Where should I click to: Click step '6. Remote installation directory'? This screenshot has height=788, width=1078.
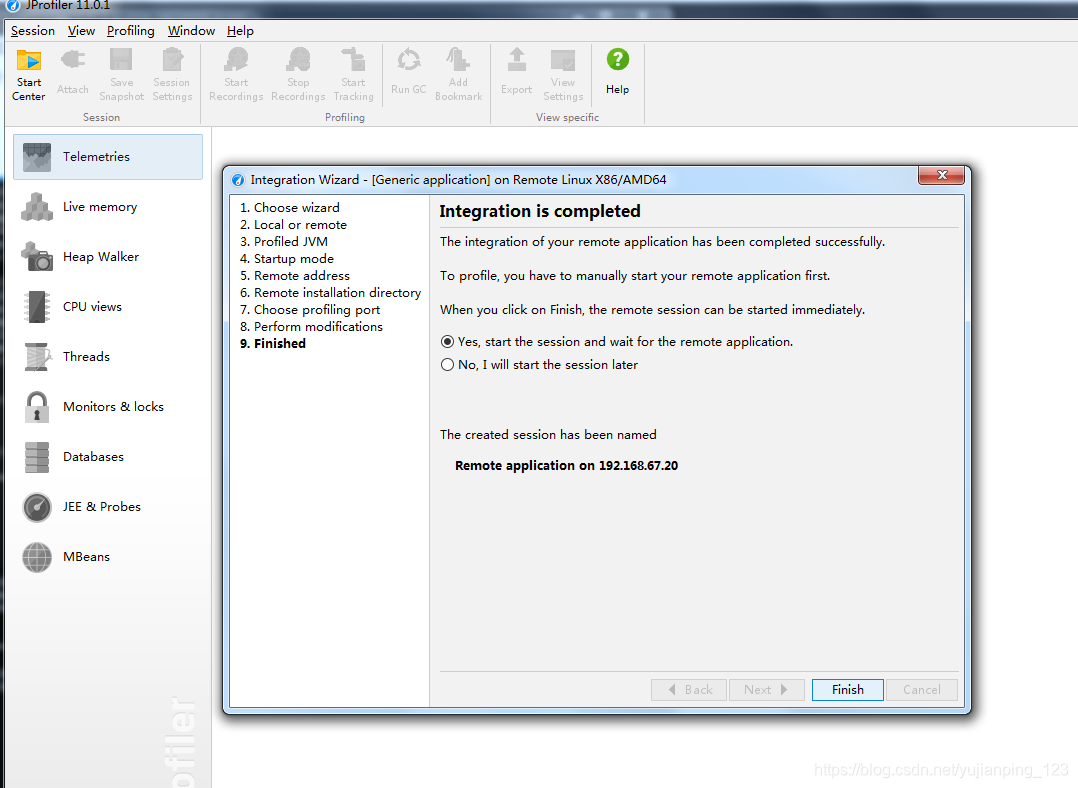[330, 293]
